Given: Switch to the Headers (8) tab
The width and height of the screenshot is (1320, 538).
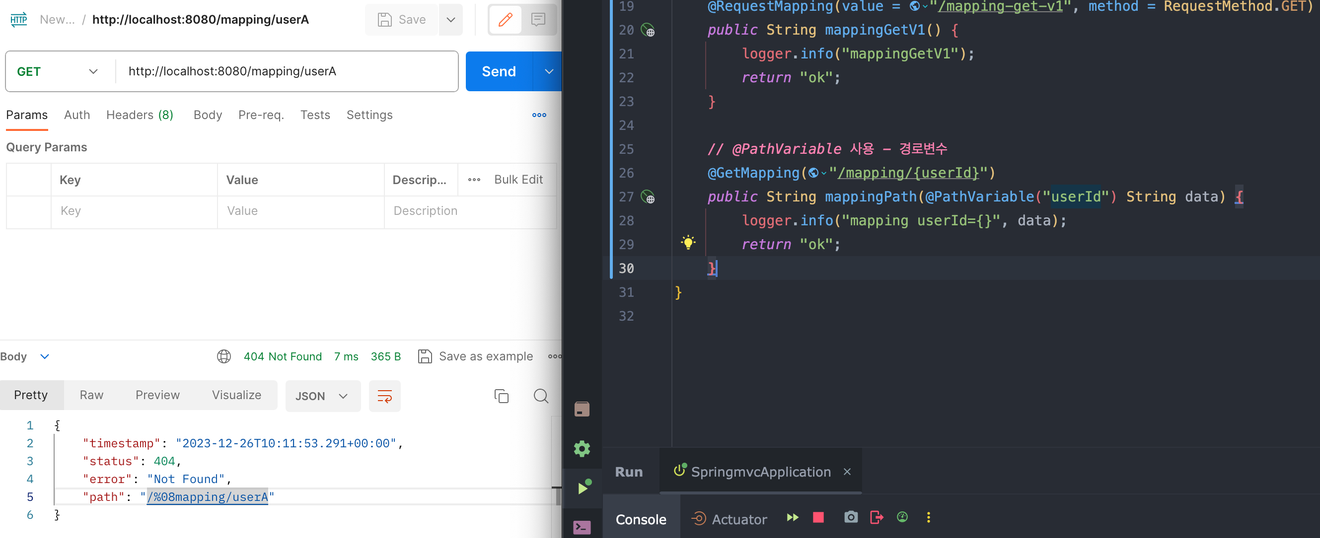Looking at the screenshot, I should [140, 115].
